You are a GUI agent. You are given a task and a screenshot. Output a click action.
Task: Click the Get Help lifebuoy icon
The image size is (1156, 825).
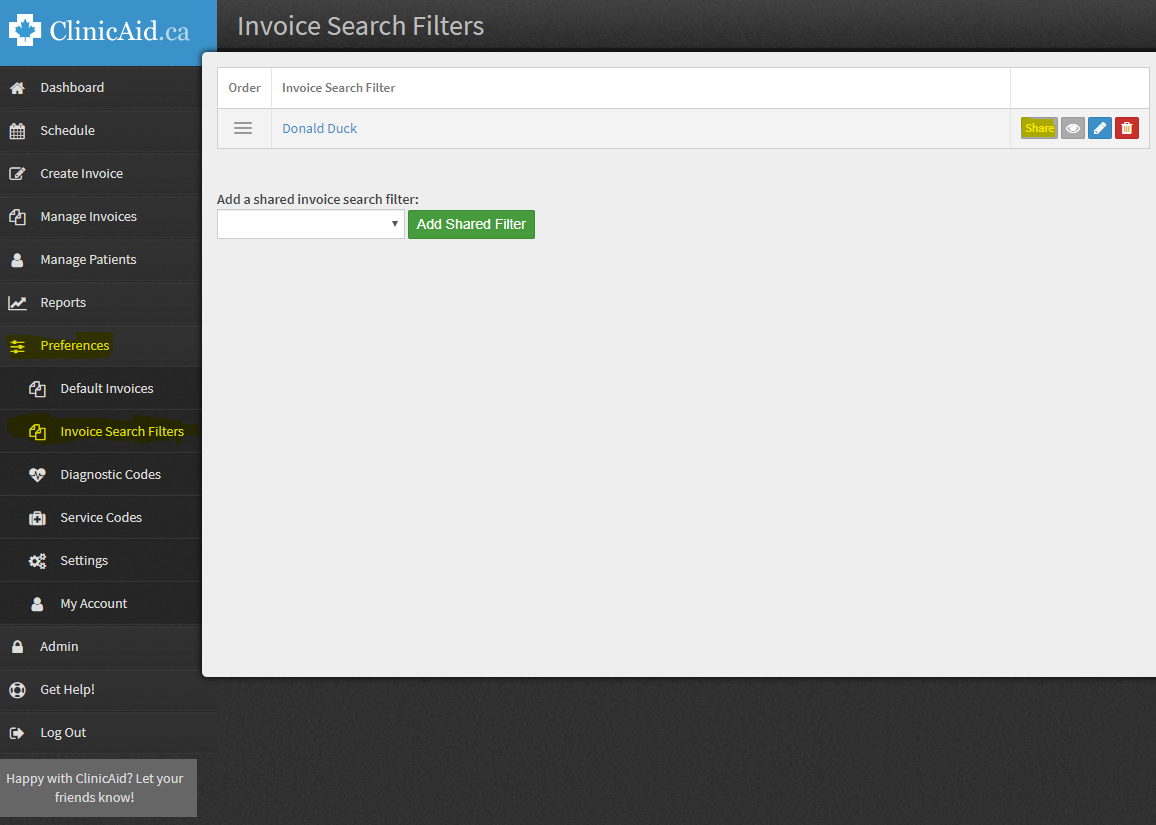(x=18, y=690)
